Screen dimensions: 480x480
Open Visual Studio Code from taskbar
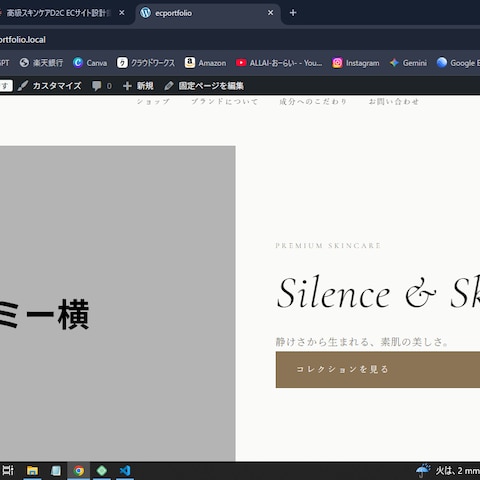tap(125, 470)
